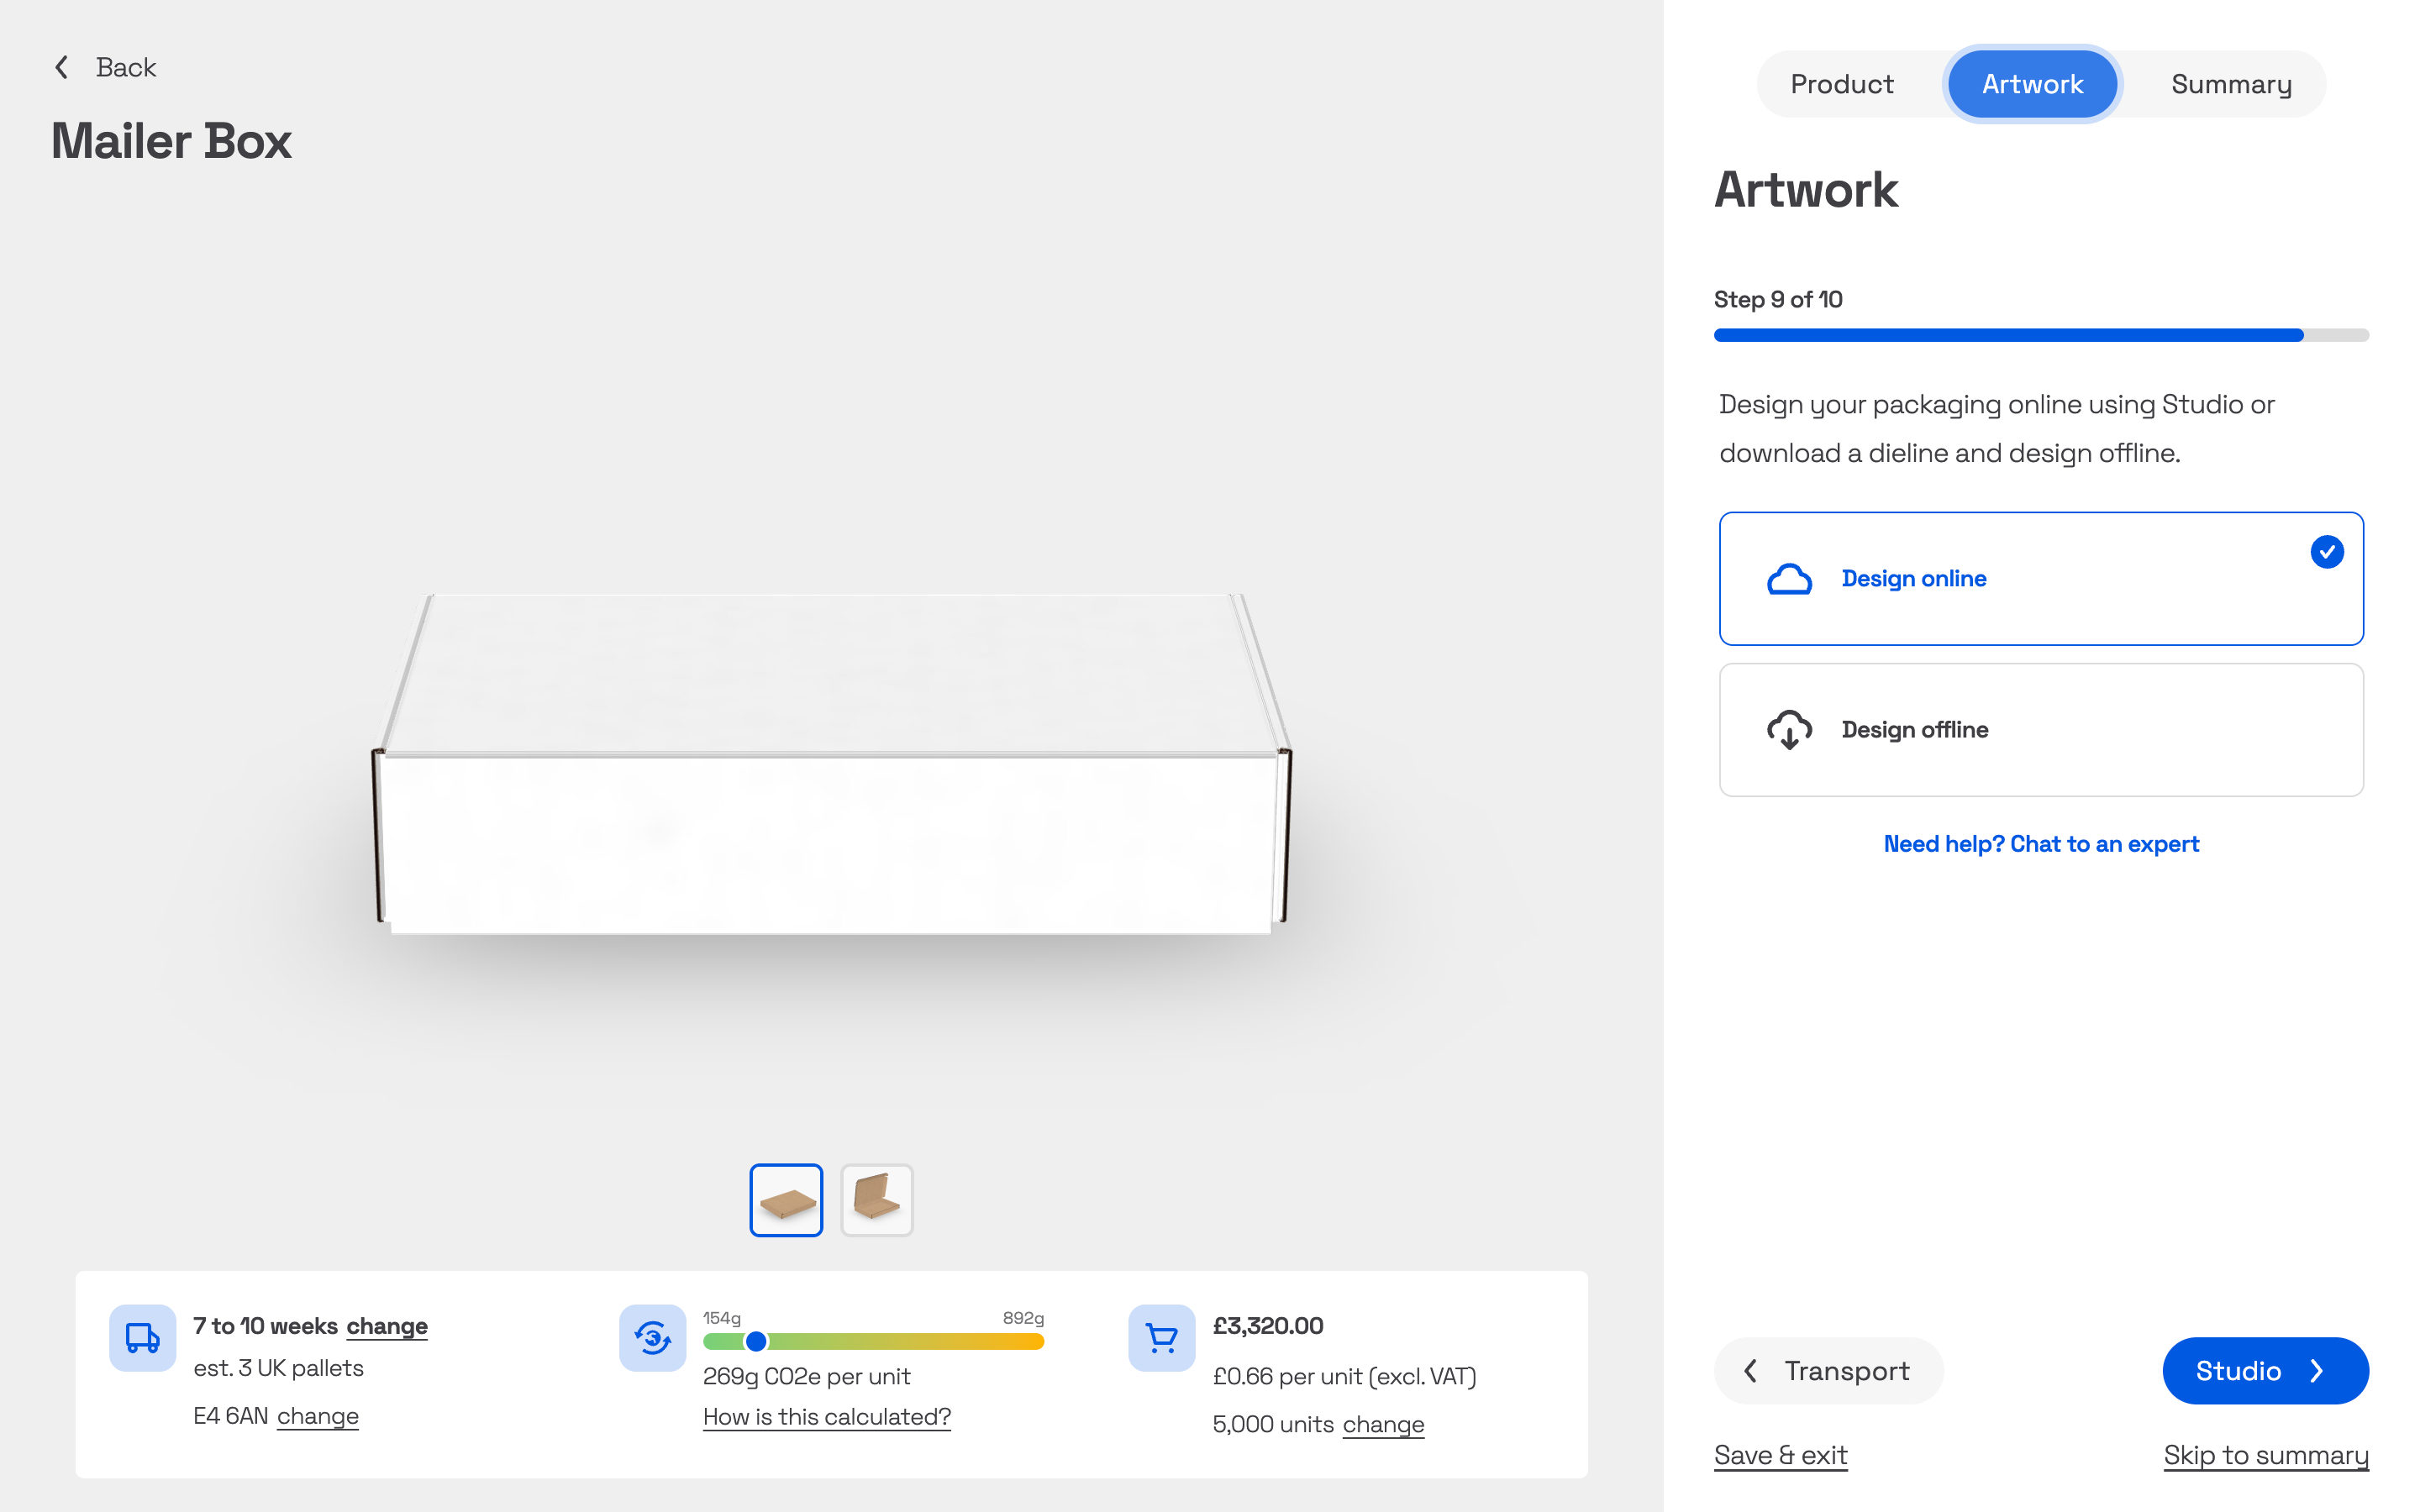The image size is (2420, 1512).
Task: Switch to the Product tab
Action: pos(1841,84)
